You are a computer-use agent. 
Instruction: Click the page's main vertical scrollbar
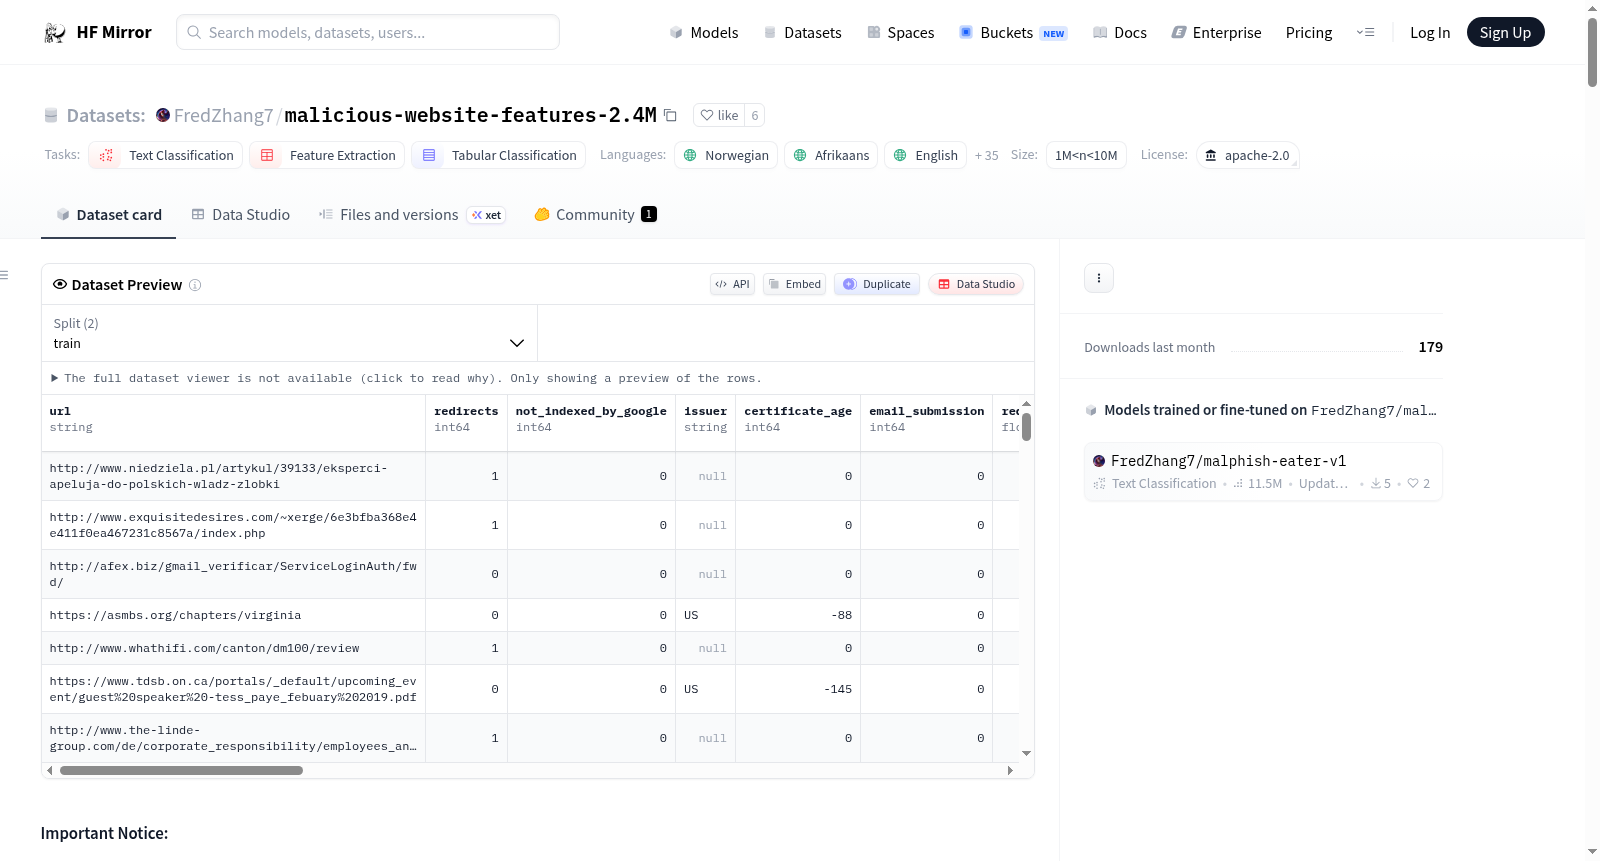1592,52
